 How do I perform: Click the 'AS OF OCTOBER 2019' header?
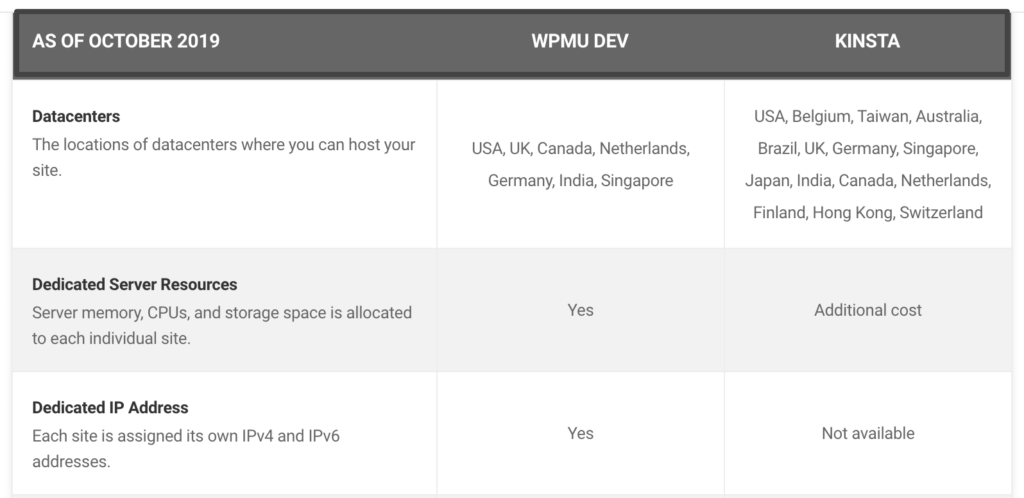click(x=126, y=41)
